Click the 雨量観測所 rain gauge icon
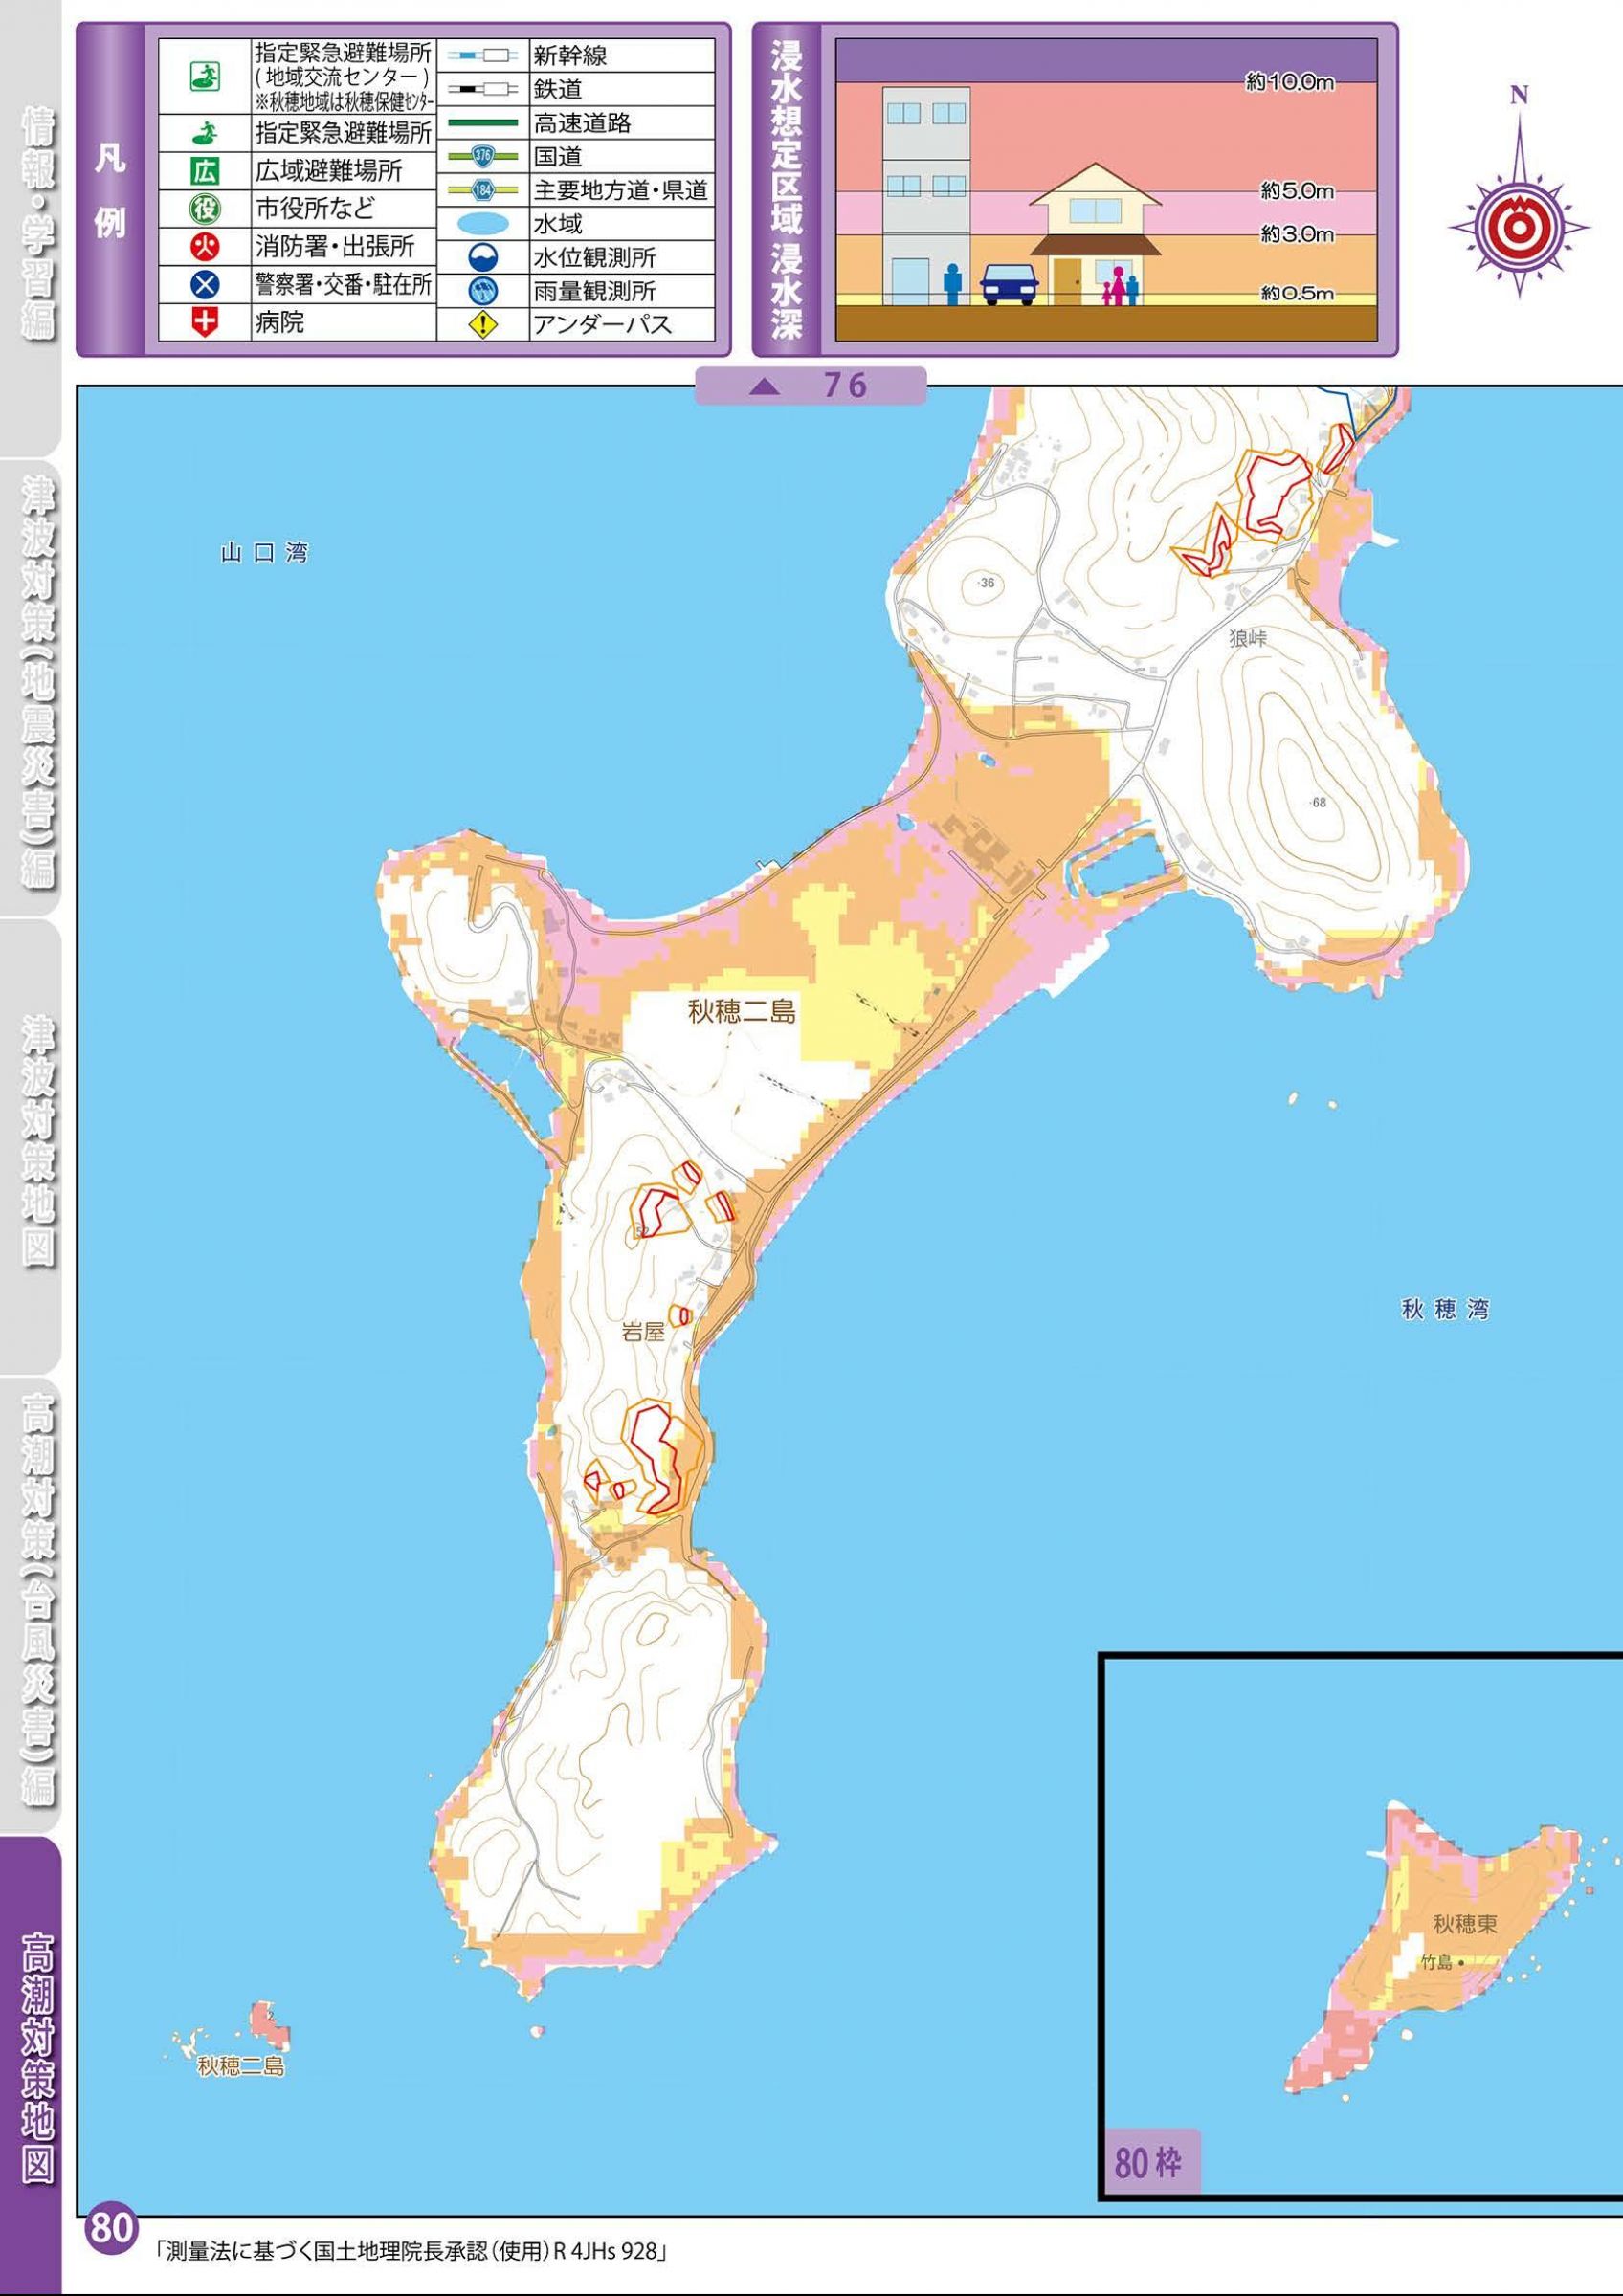 (483, 291)
